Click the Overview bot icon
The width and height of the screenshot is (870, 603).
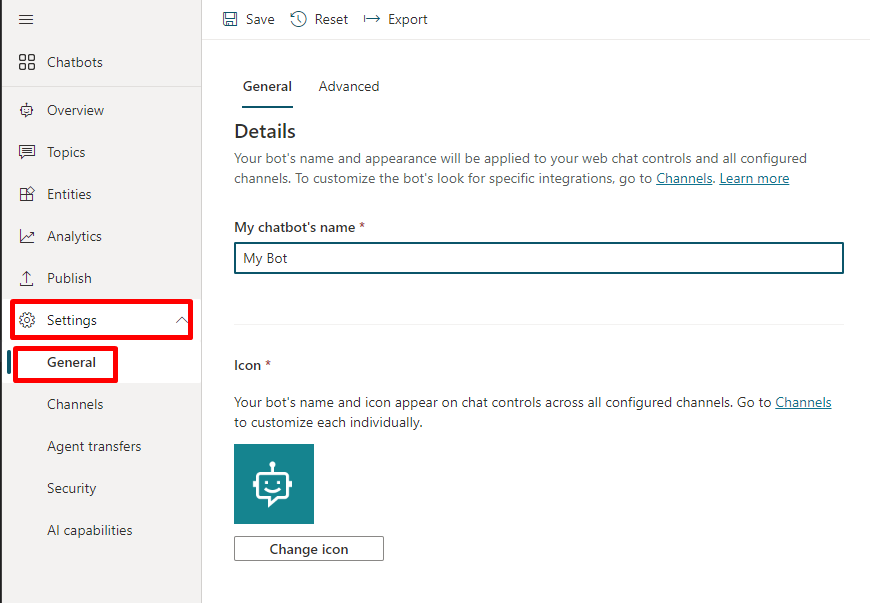[x=27, y=110]
